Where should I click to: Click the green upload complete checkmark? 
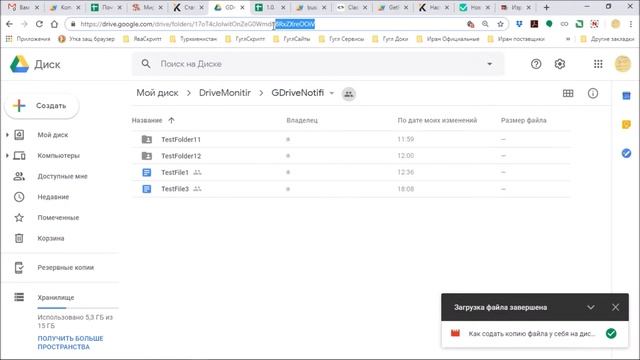pyautogui.click(x=611, y=333)
